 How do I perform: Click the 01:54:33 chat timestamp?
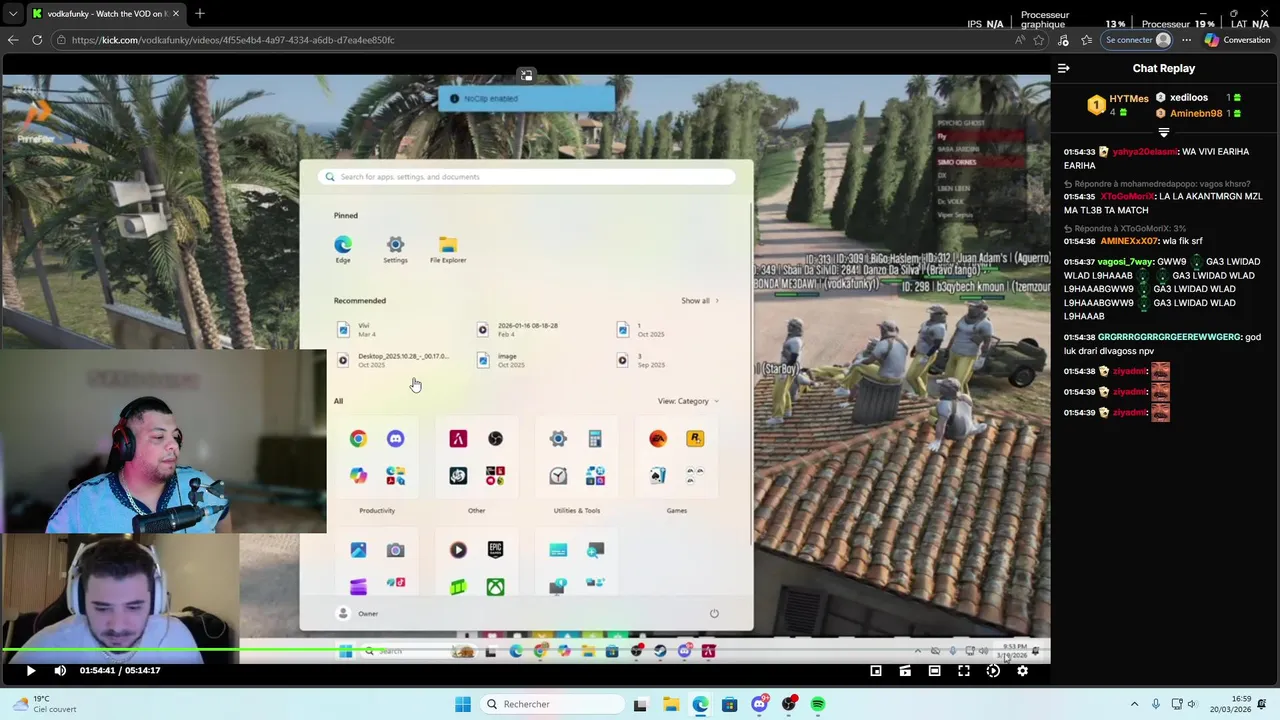1079,152
